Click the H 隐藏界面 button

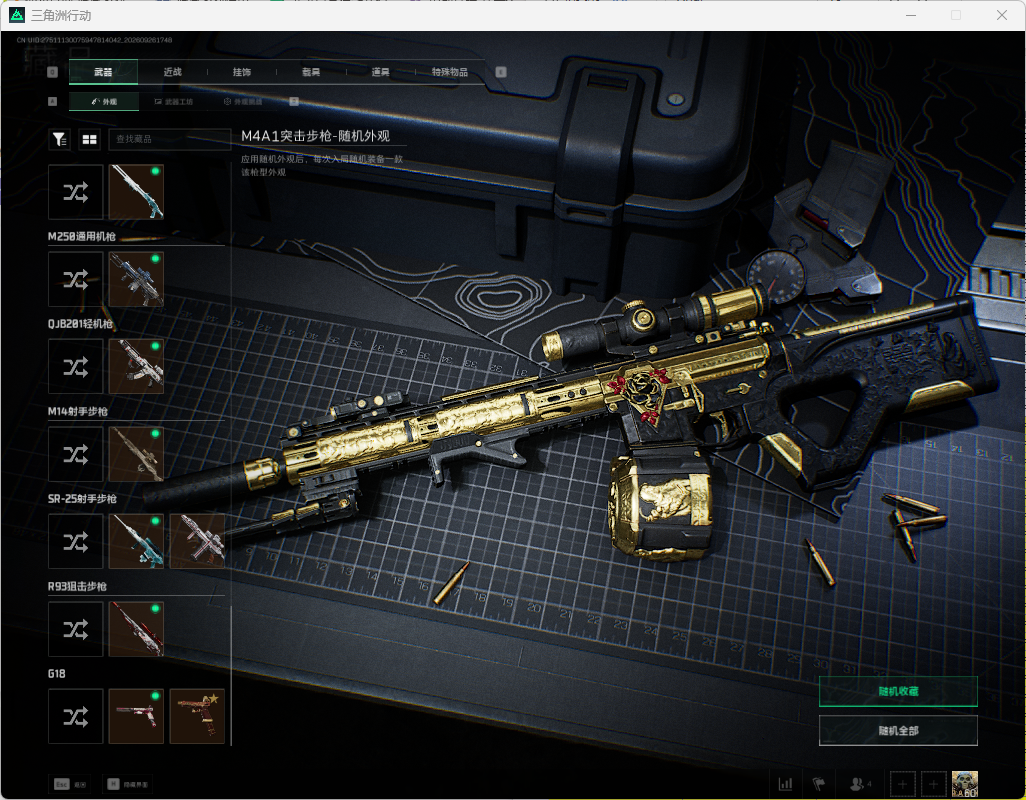(128, 784)
